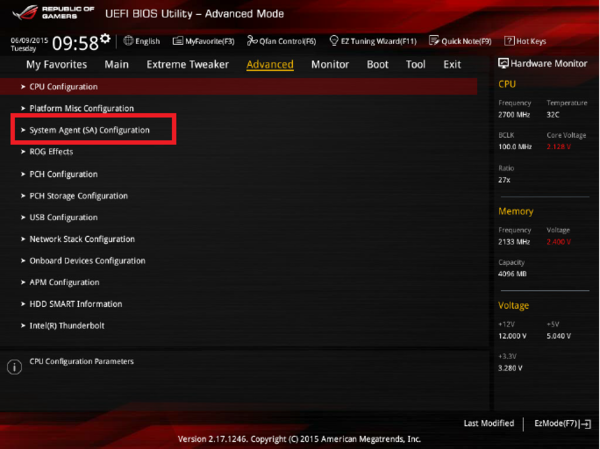Select the Advanced tab

(x=270, y=64)
